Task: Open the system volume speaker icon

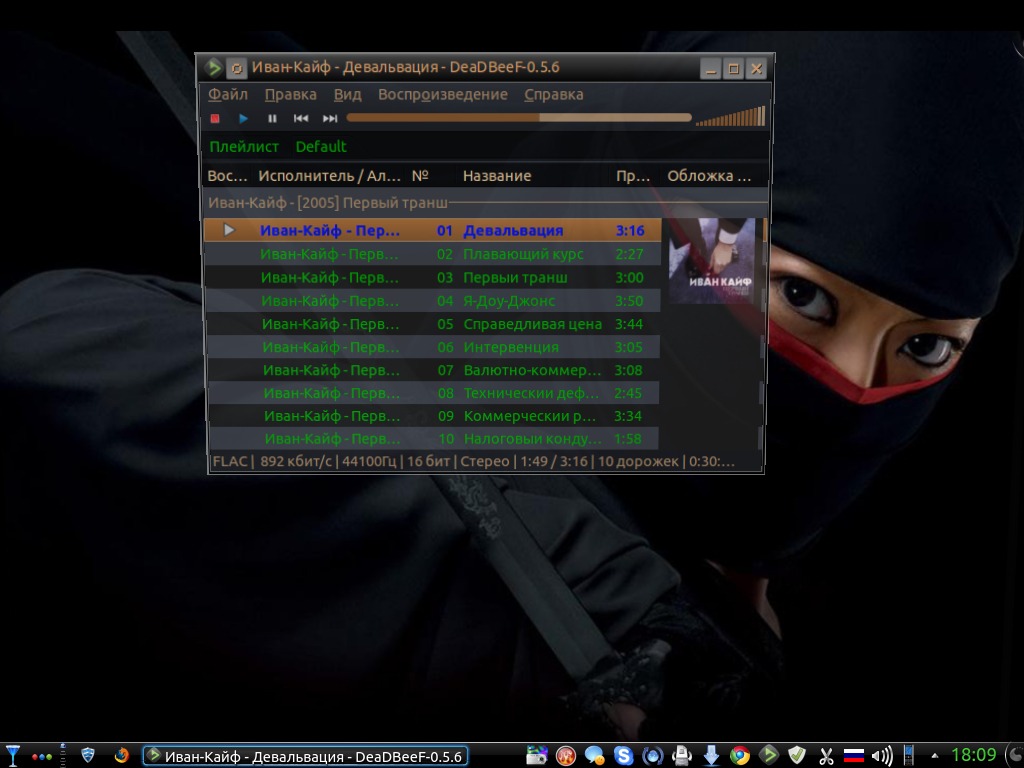Action: click(882, 756)
